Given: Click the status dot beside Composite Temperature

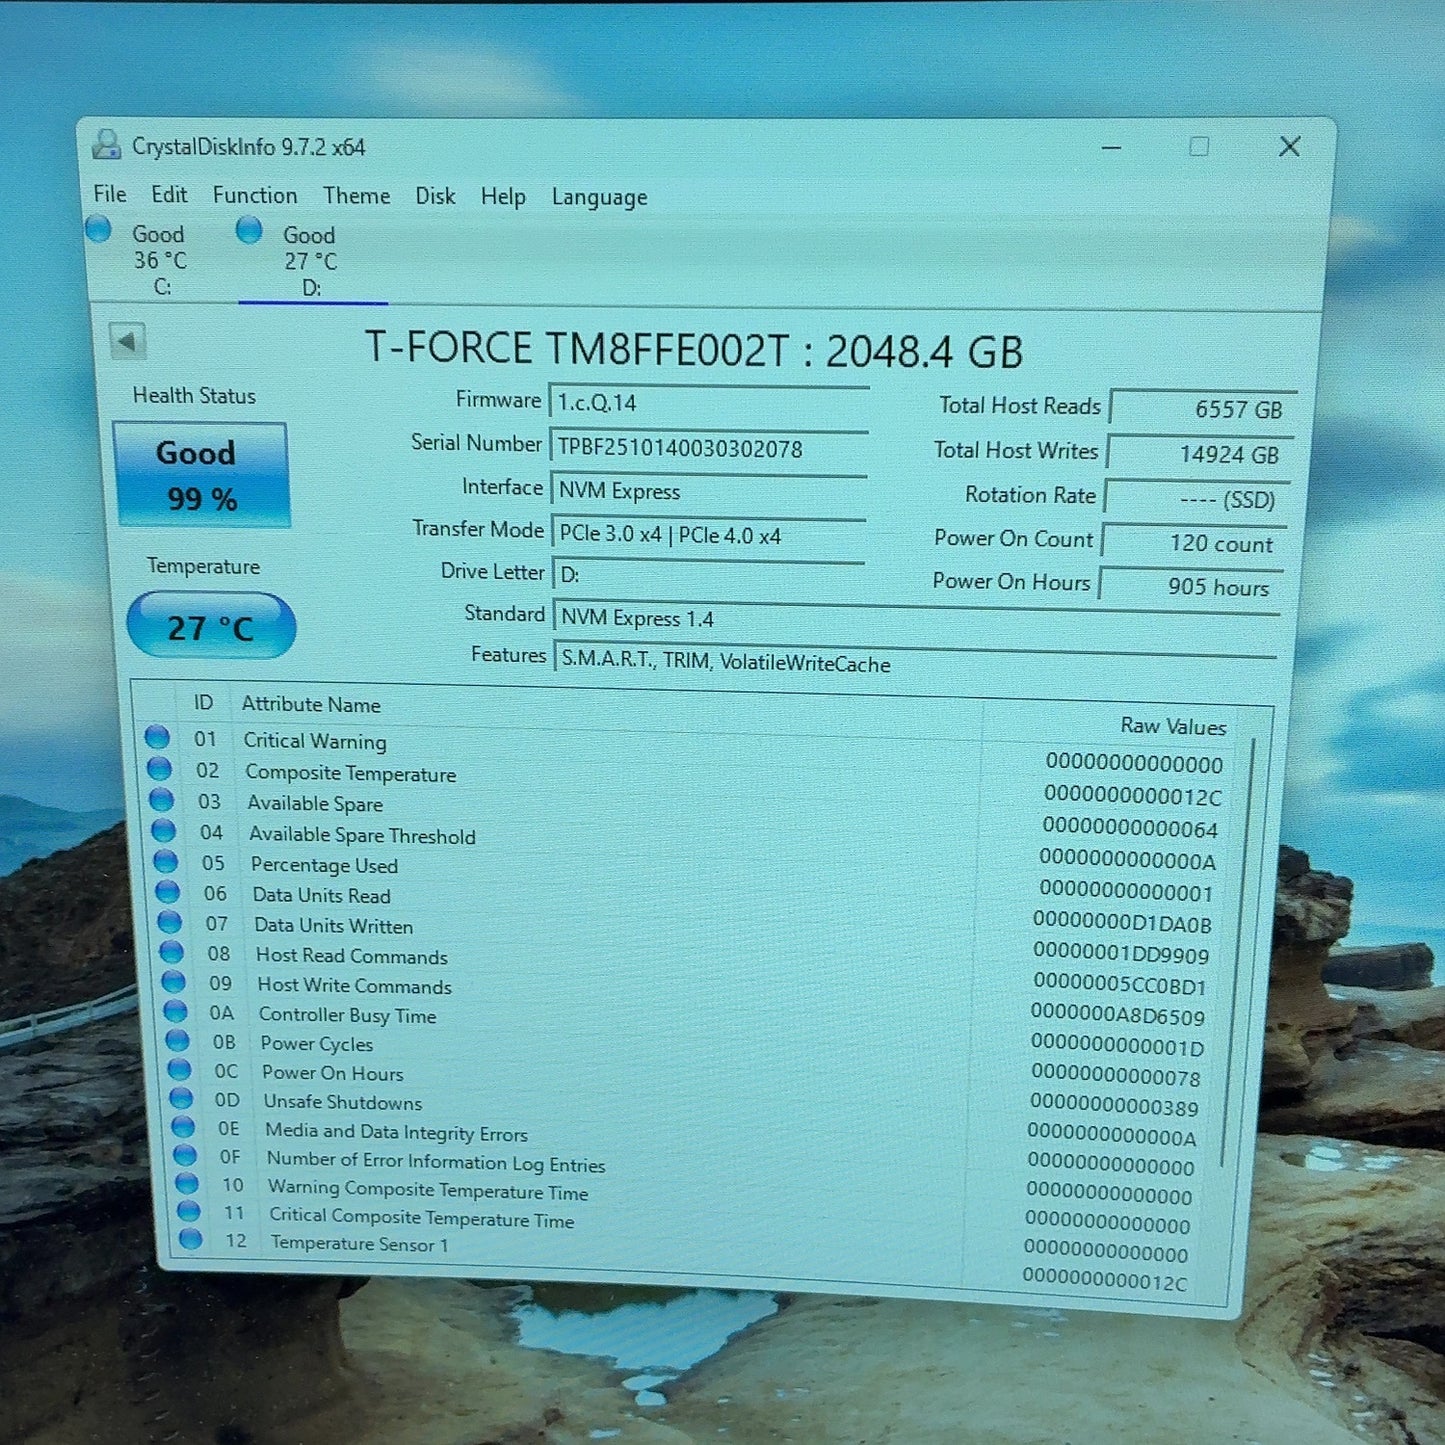Looking at the screenshot, I should pos(159,768).
